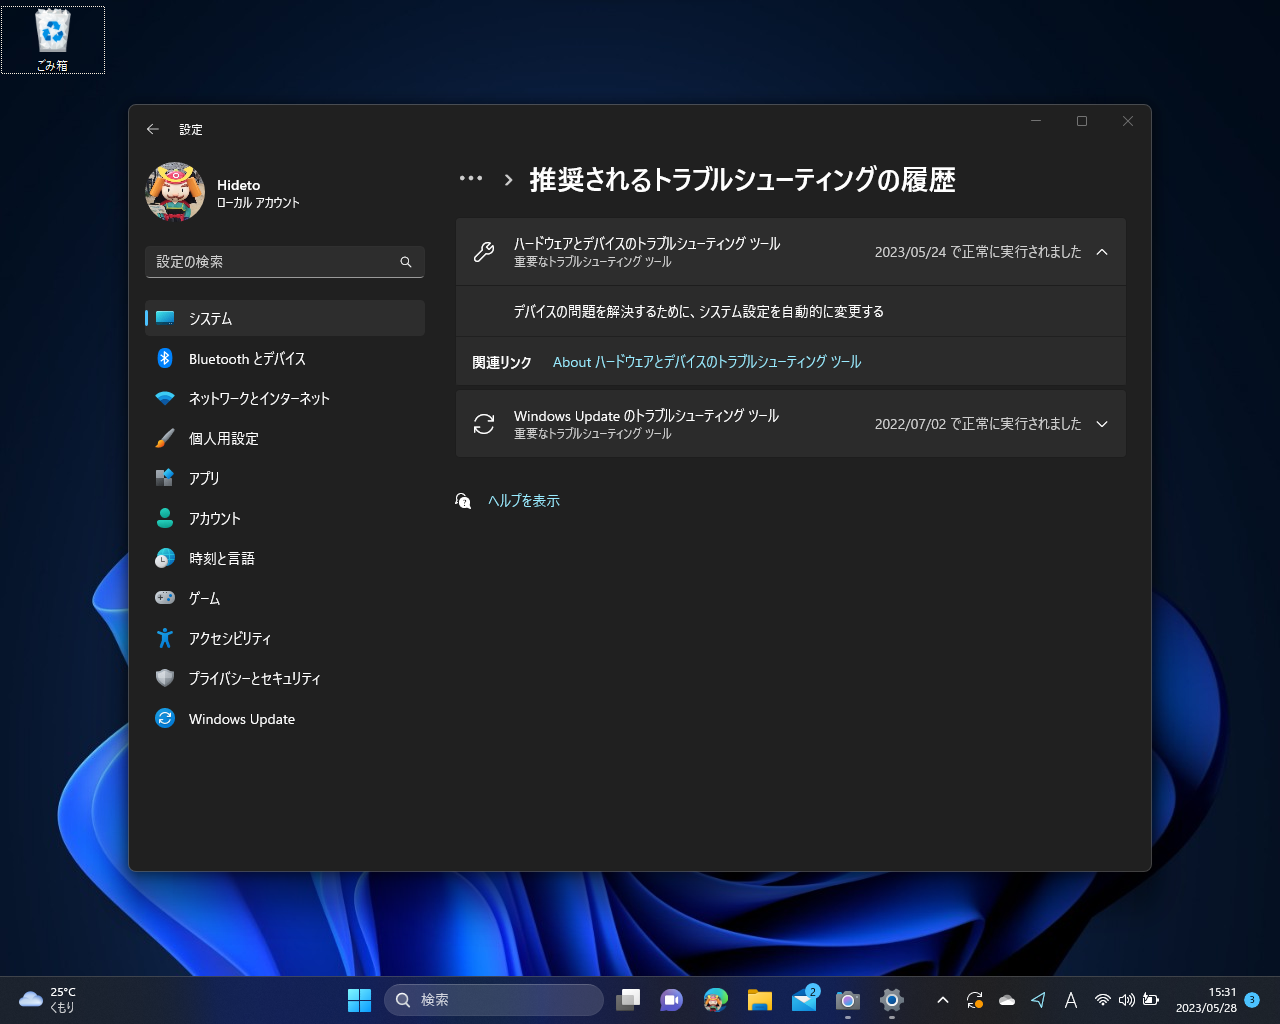This screenshot has height=1024, width=1280.
Task: Click the OneDrive cloud icon in system tray
Action: pos(1006,999)
